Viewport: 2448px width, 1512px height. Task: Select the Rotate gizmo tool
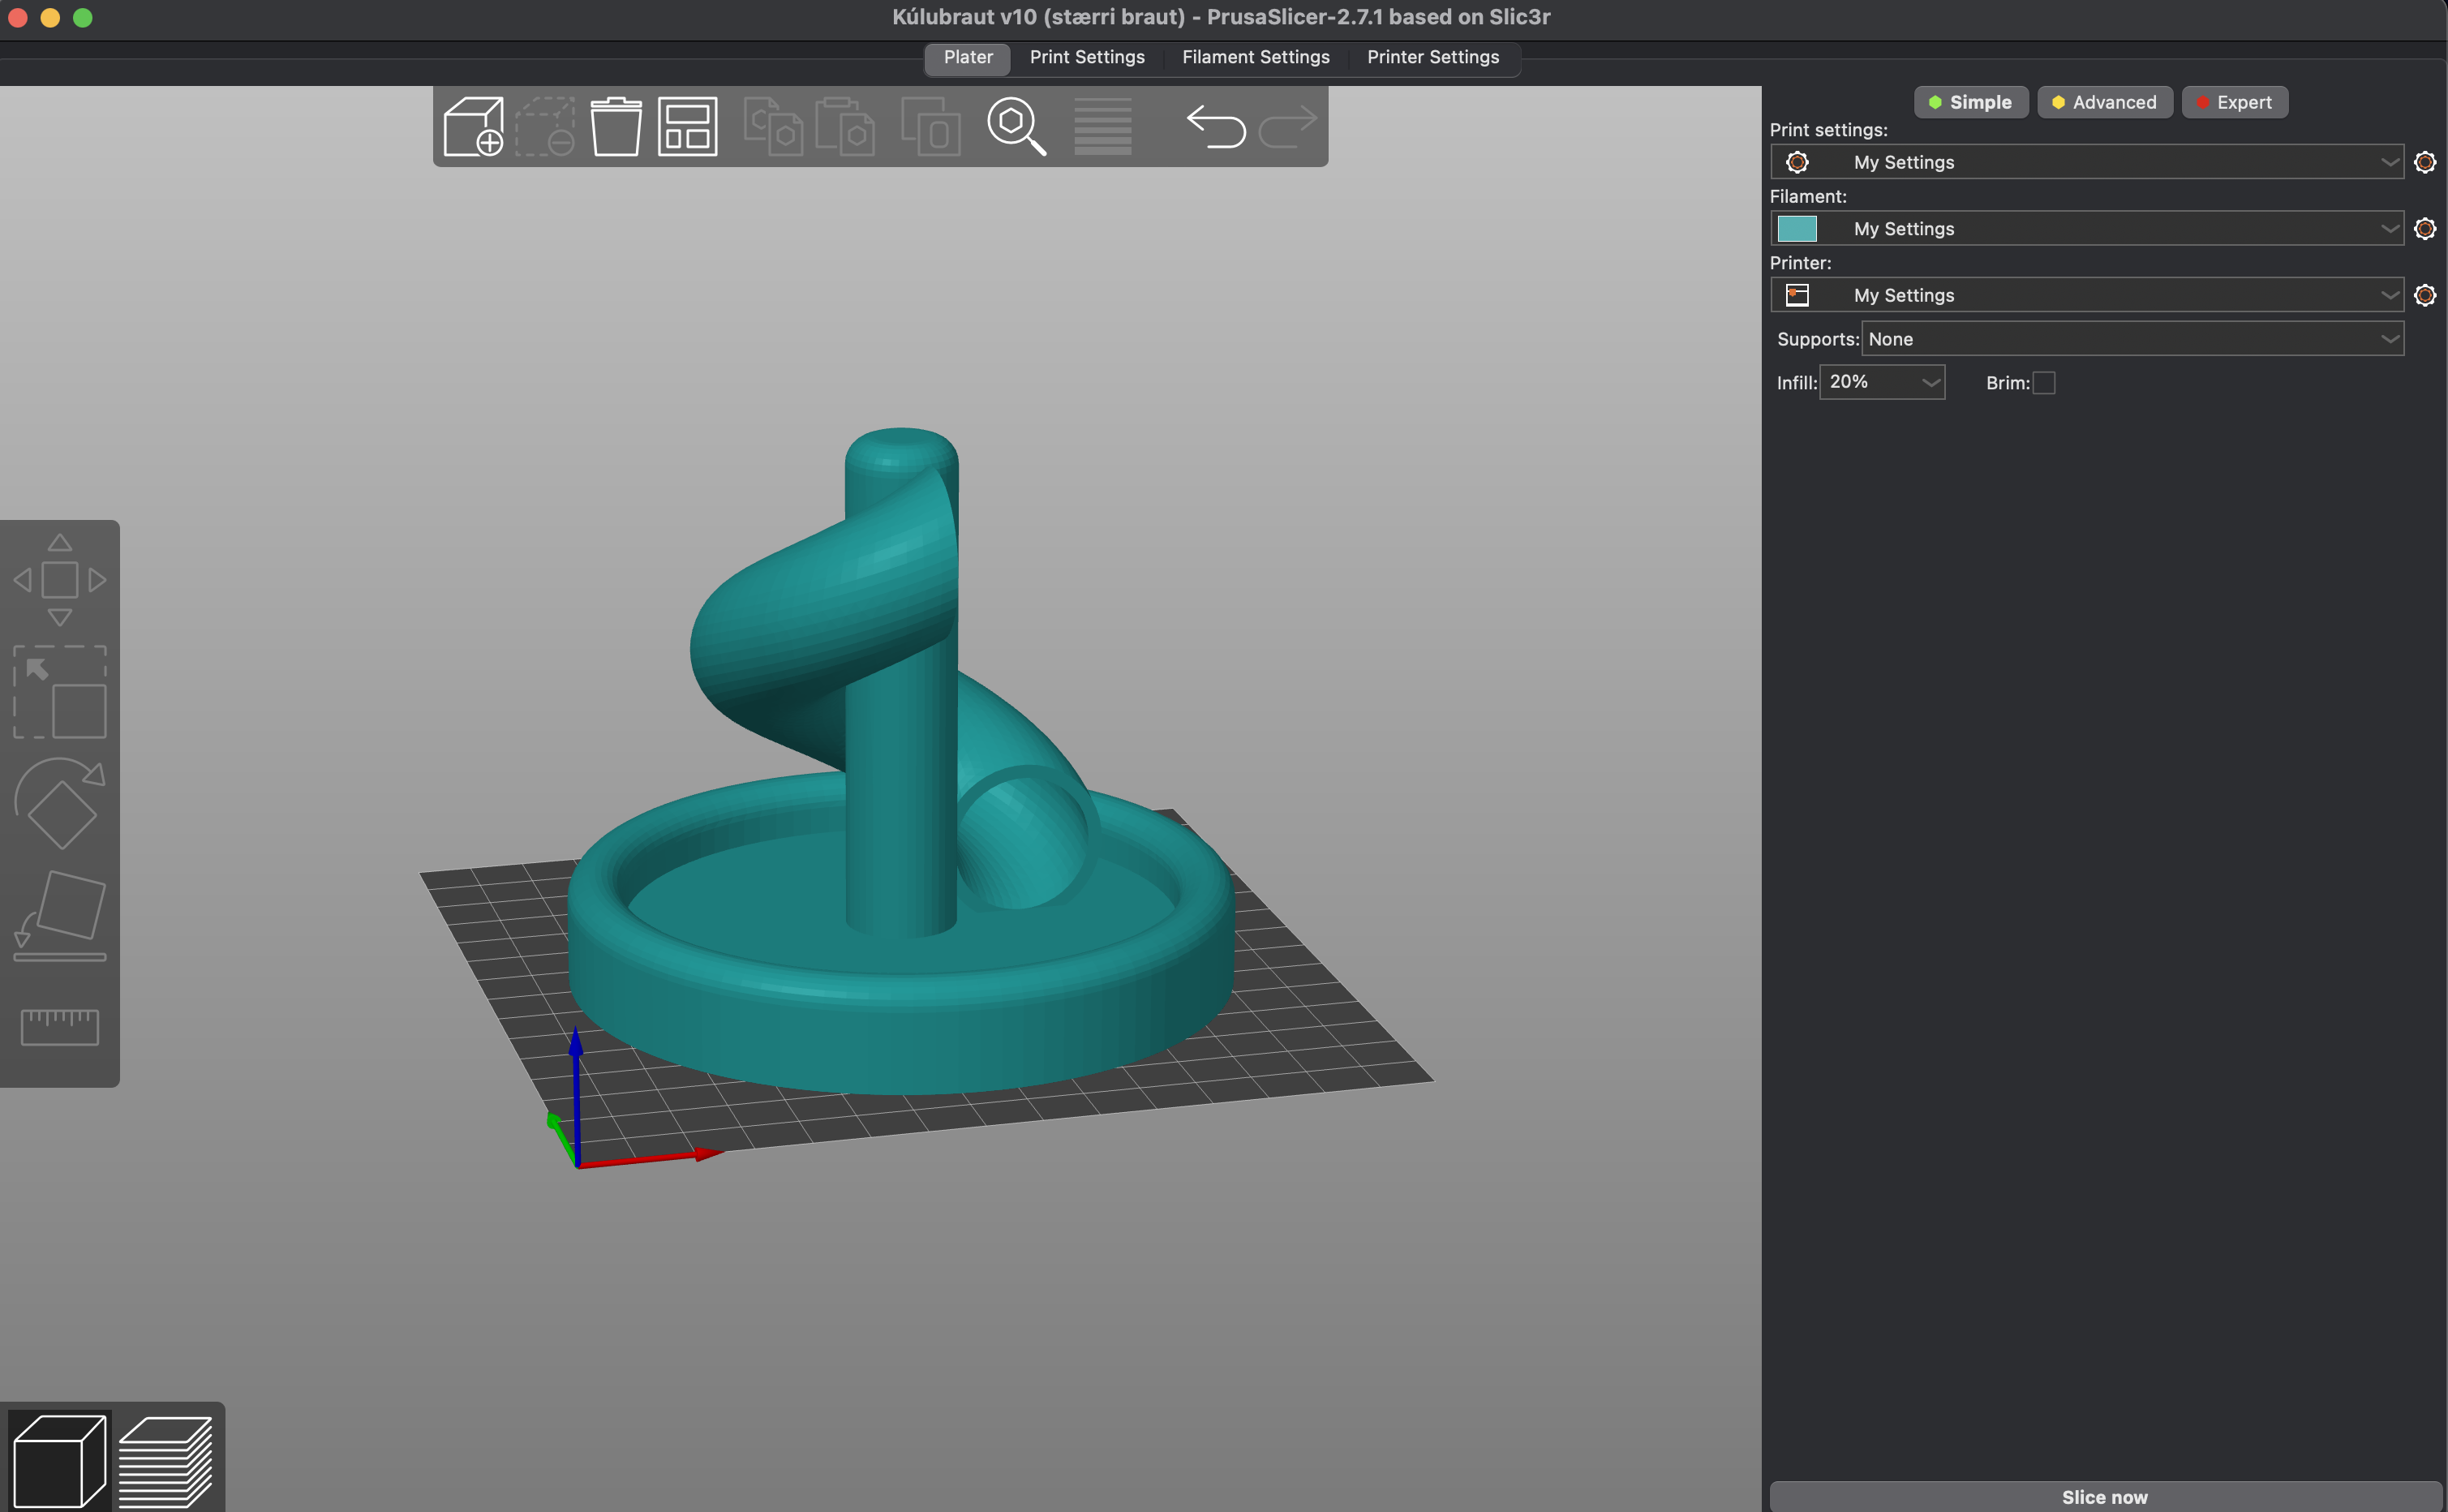point(60,804)
